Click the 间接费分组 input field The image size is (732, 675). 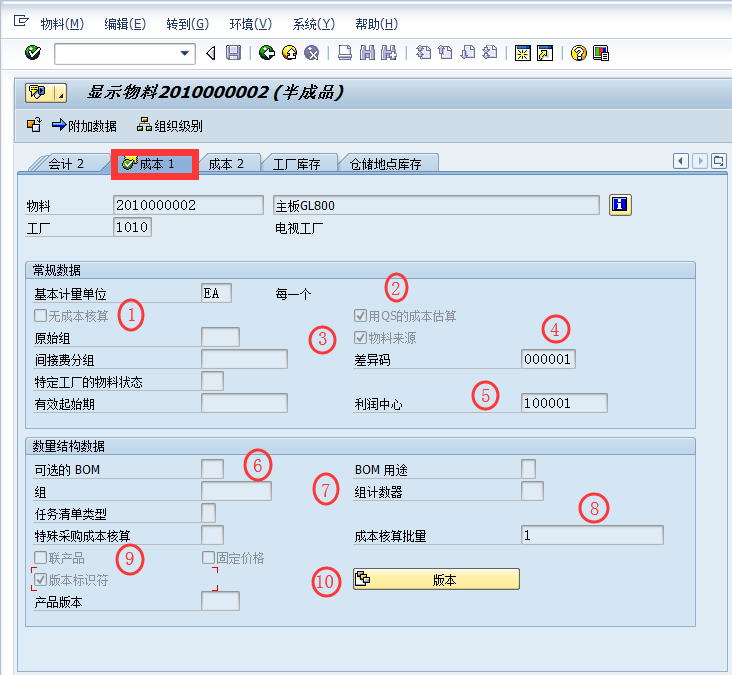tap(244, 359)
